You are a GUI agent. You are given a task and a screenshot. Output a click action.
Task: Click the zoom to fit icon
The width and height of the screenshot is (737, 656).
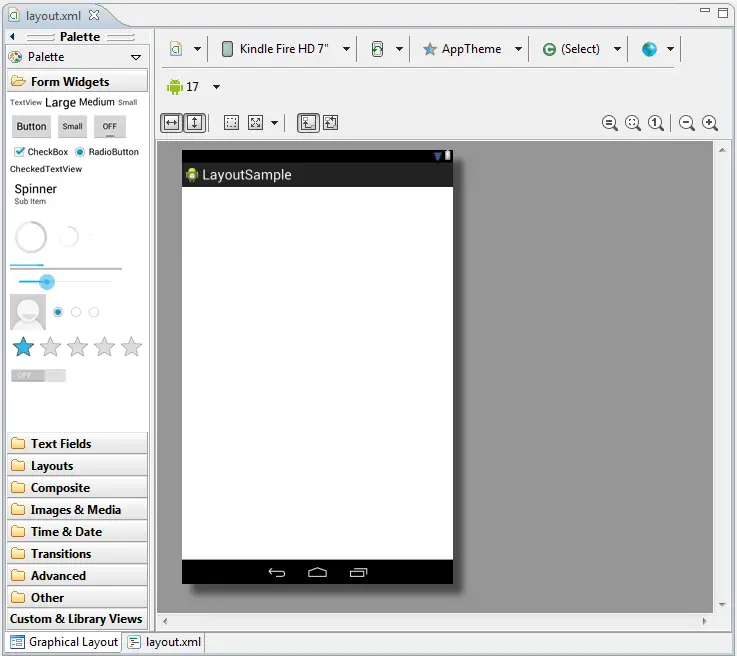pyautogui.click(x=633, y=123)
